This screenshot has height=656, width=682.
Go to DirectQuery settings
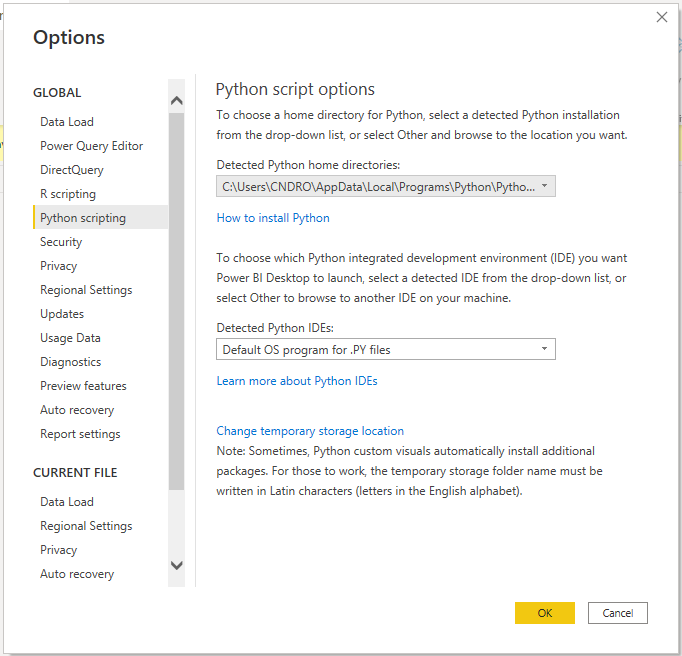click(x=72, y=170)
